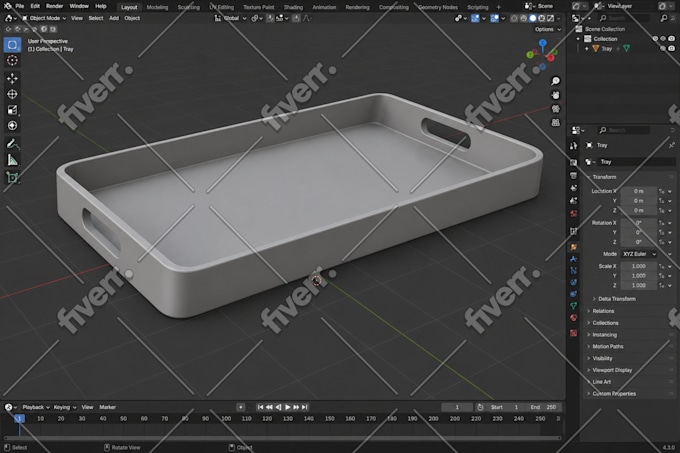This screenshot has width=680, height=453.
Task: Disable Tray in renders camera icon
Action: click(671, 49)
